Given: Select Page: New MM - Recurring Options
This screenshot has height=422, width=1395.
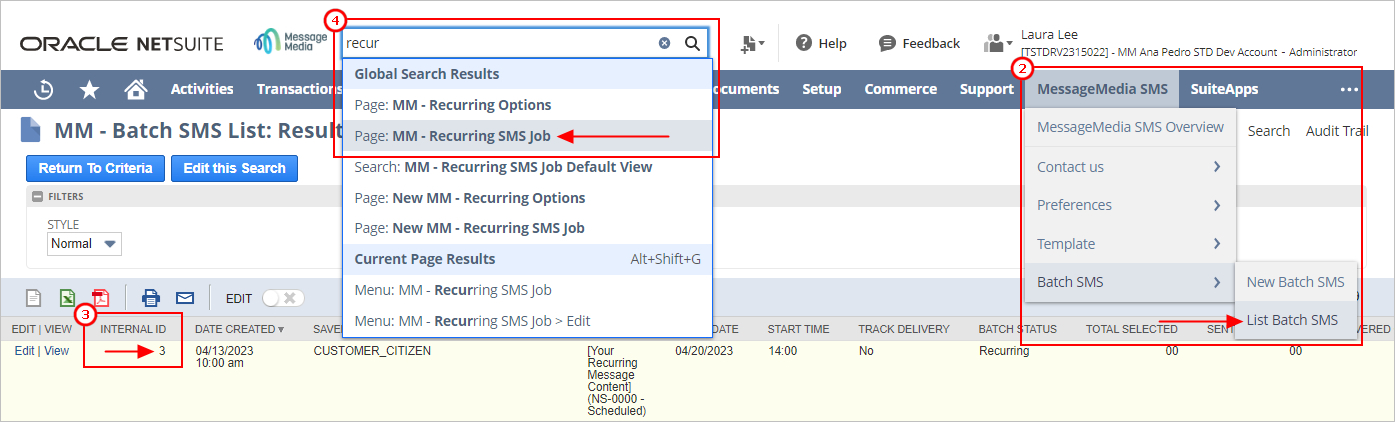Looking at the screenshot, I should point(527,198).
